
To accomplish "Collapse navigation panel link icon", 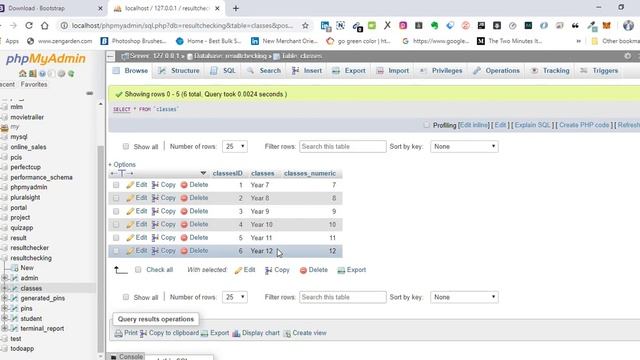I will click(x=89, y=93).
